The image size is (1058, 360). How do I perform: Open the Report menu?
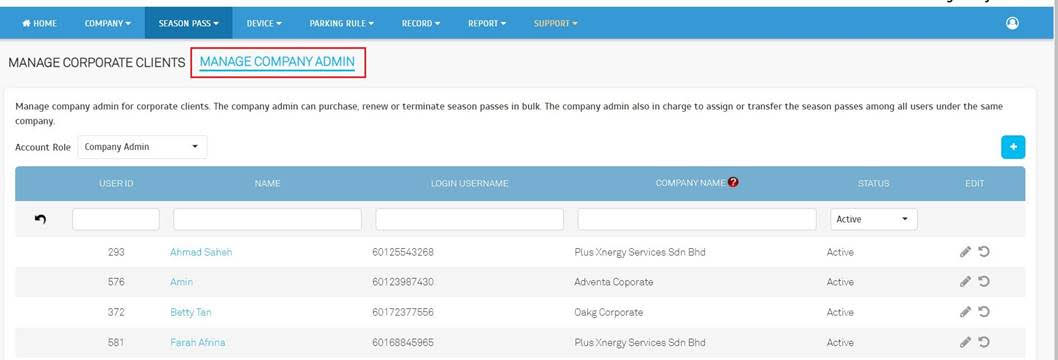(486, 23)
